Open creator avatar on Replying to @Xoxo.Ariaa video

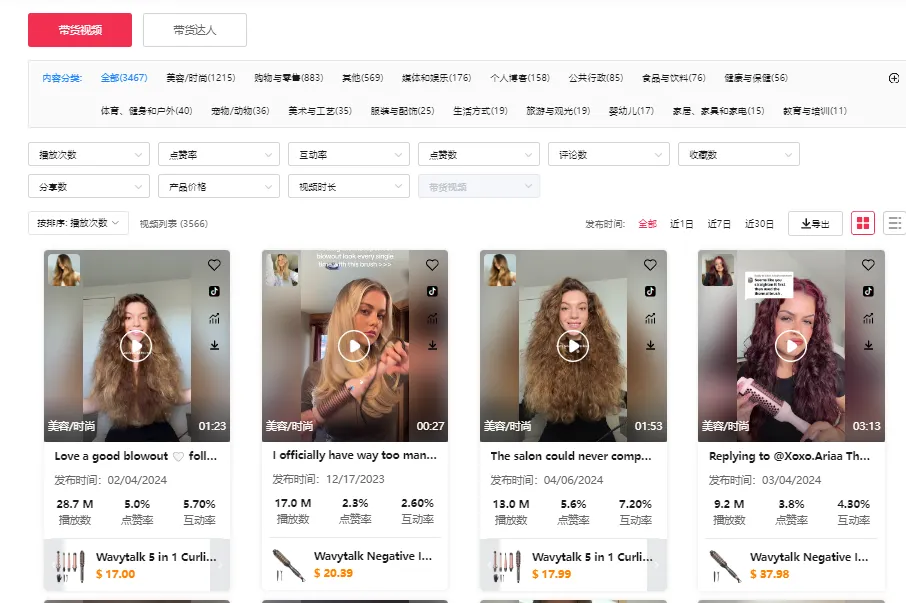(718, 270)
